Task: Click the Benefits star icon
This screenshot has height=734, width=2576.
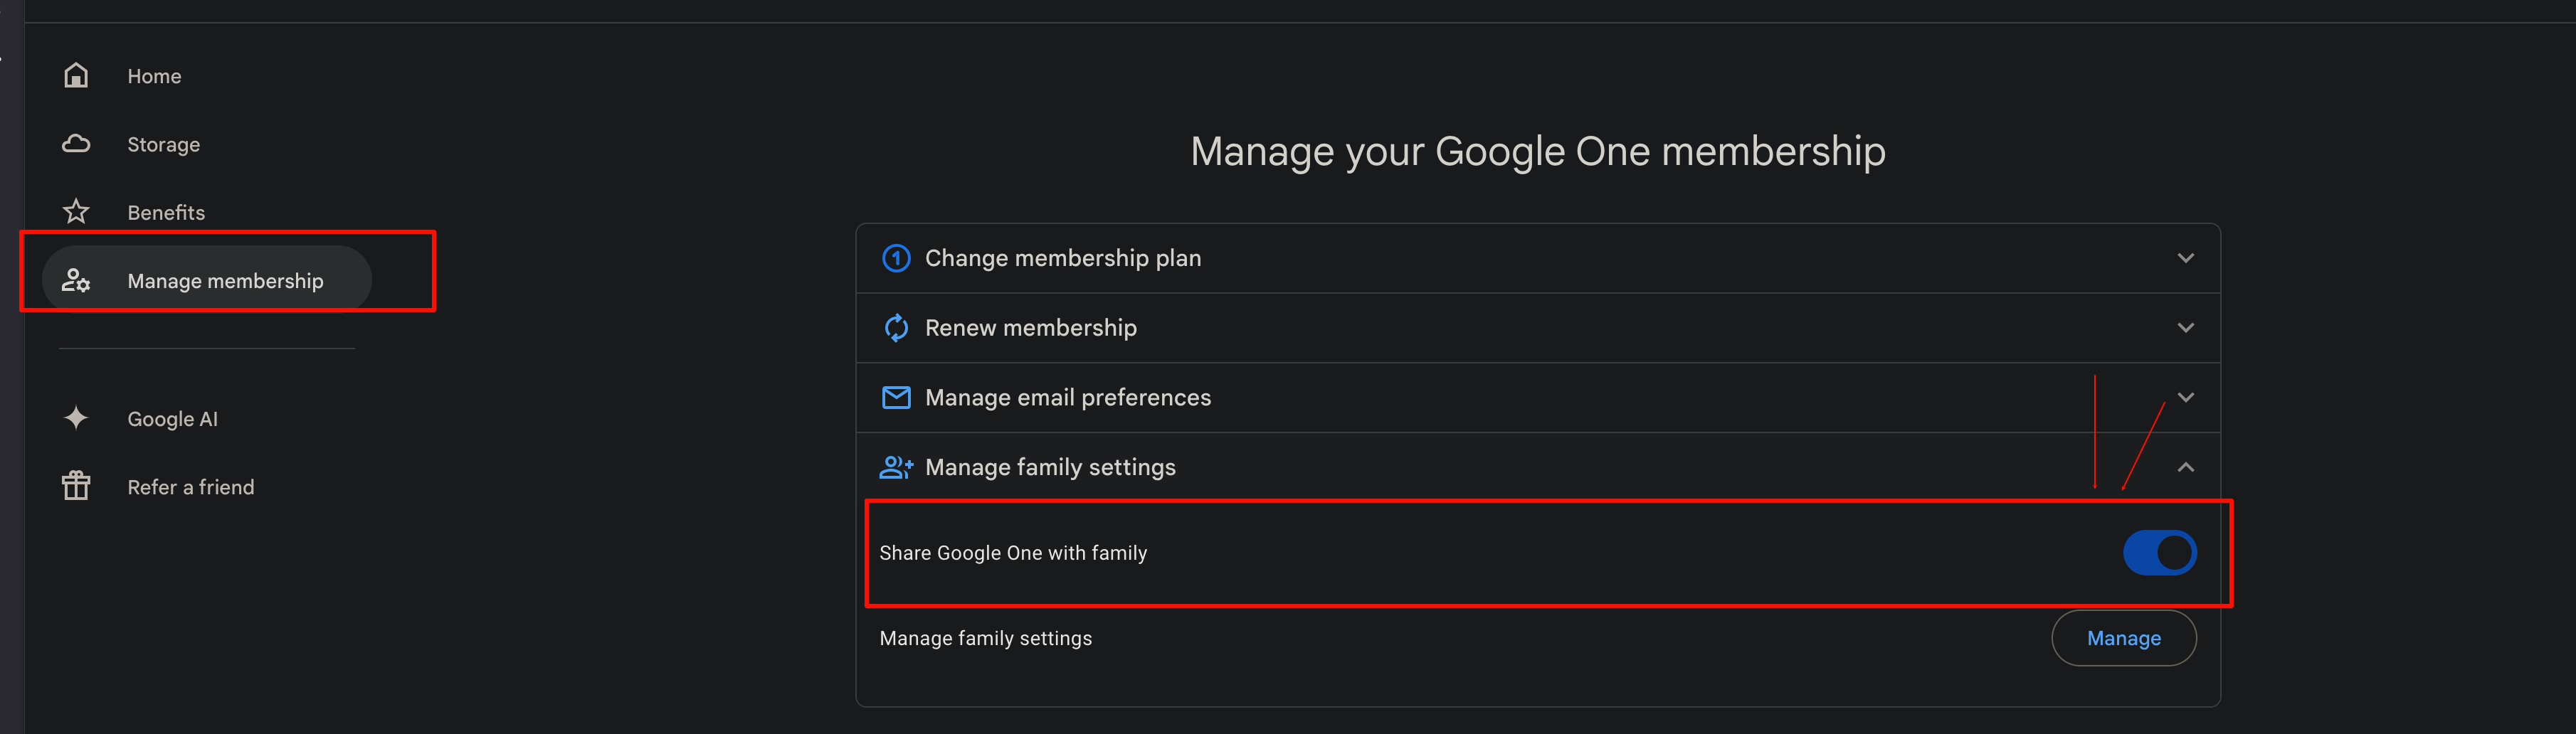Action: tap(76, 212)
